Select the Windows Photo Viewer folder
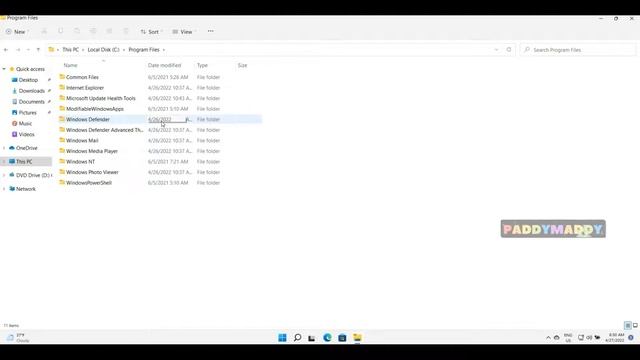Screen dimensions: 640x360 [x=92, y=172]
